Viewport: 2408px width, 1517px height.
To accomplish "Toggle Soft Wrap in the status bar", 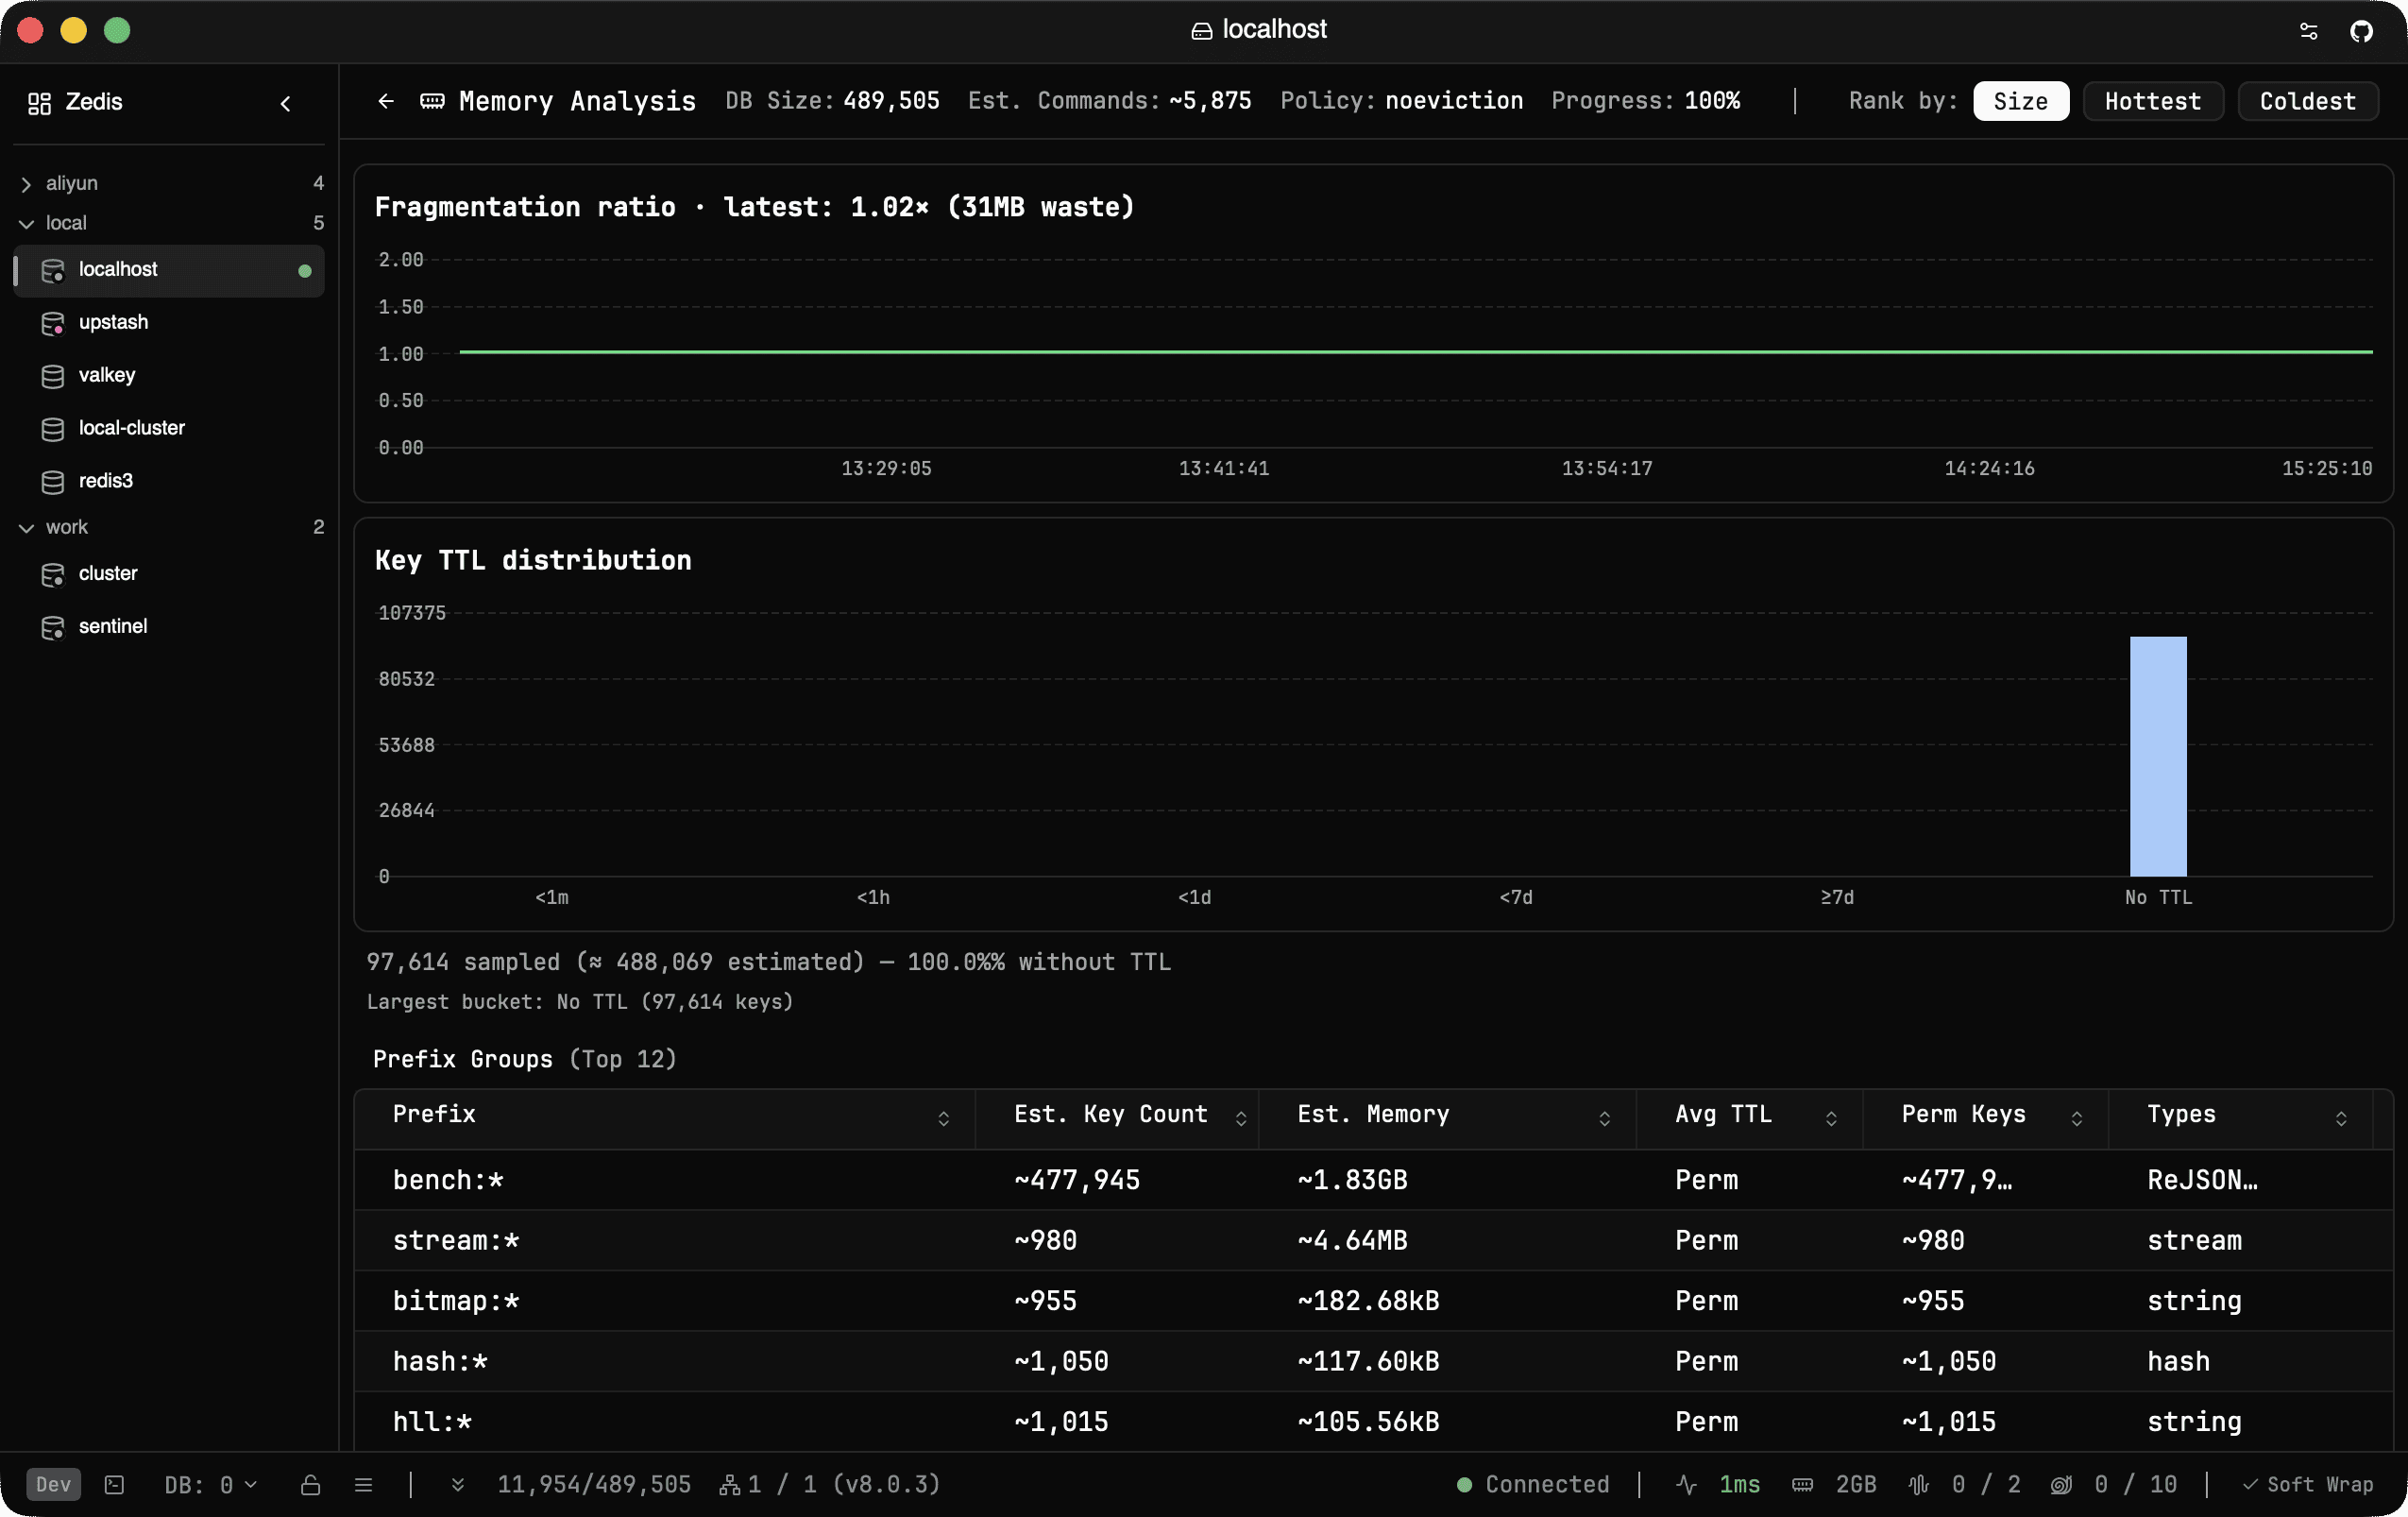I will click(x=2308, y=1485).
